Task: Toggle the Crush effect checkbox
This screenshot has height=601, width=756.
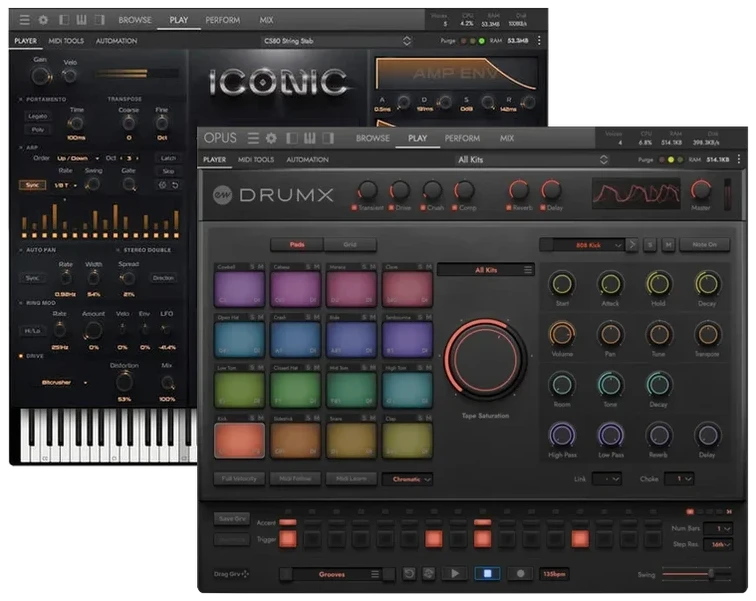Action: click(x=423, y=208)
